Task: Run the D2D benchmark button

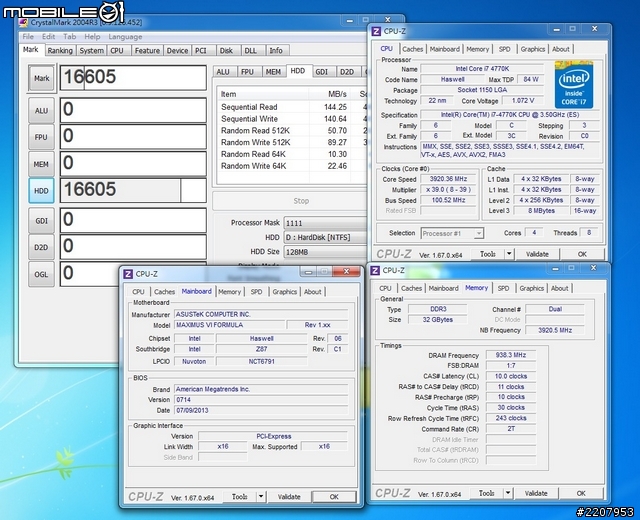Action: (41, 247)
